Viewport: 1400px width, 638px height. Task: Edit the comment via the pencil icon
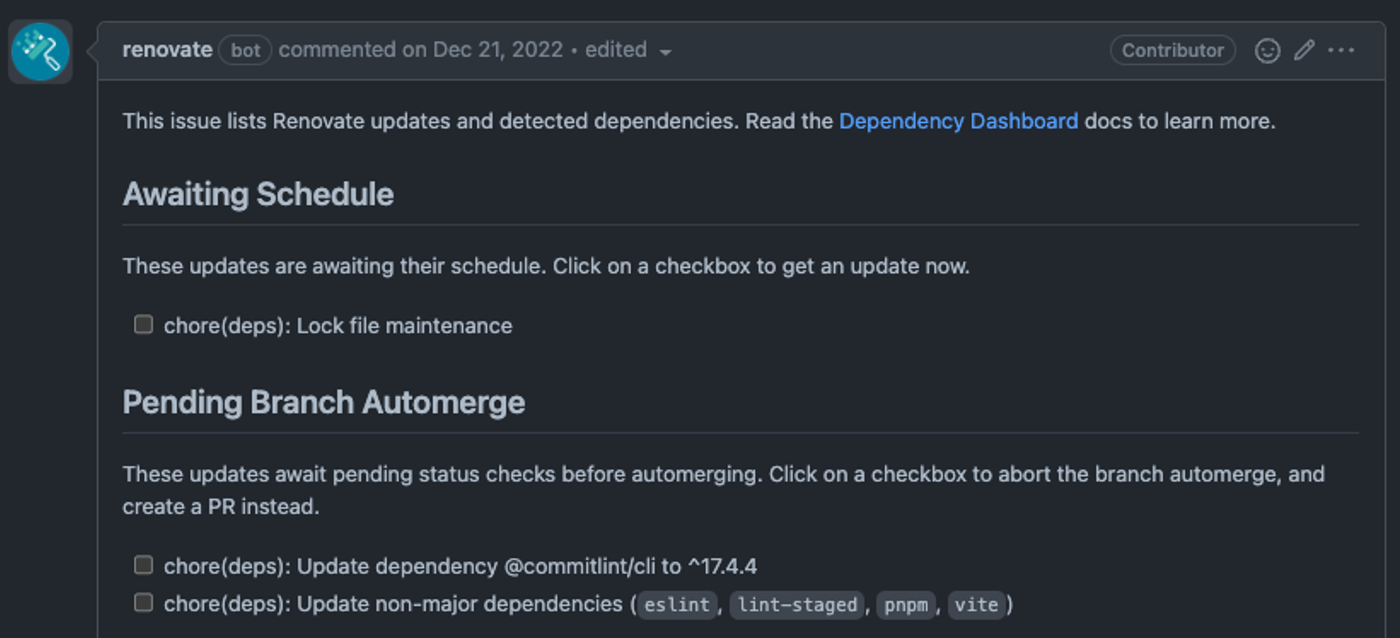pyautogui.click(x=1303, y=50)
